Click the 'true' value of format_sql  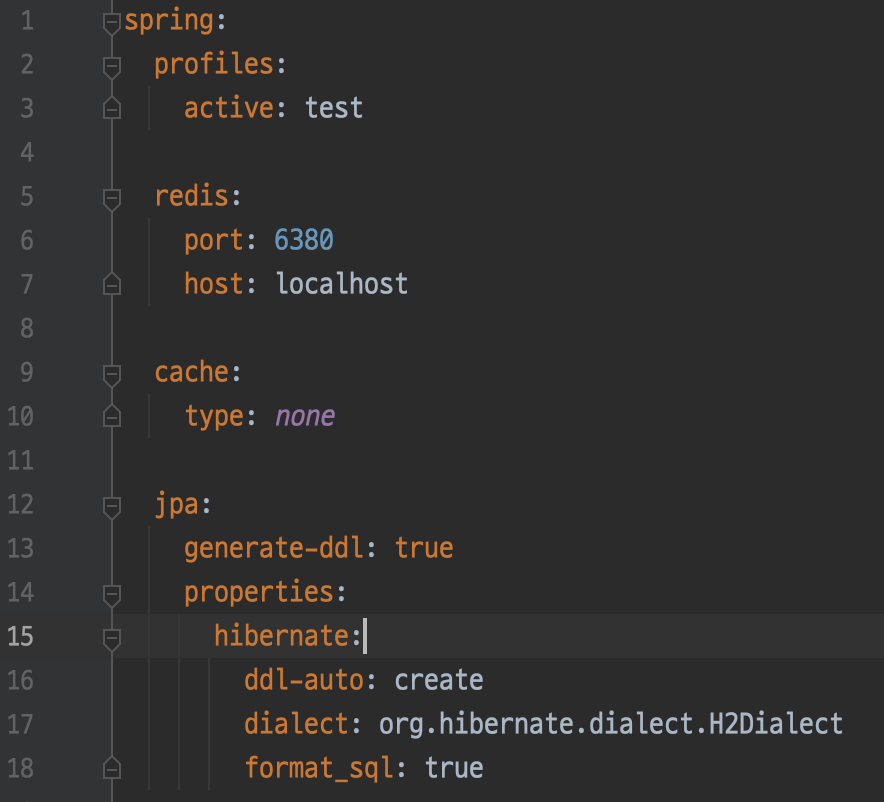pyautogui.click(x=454, y=768)
